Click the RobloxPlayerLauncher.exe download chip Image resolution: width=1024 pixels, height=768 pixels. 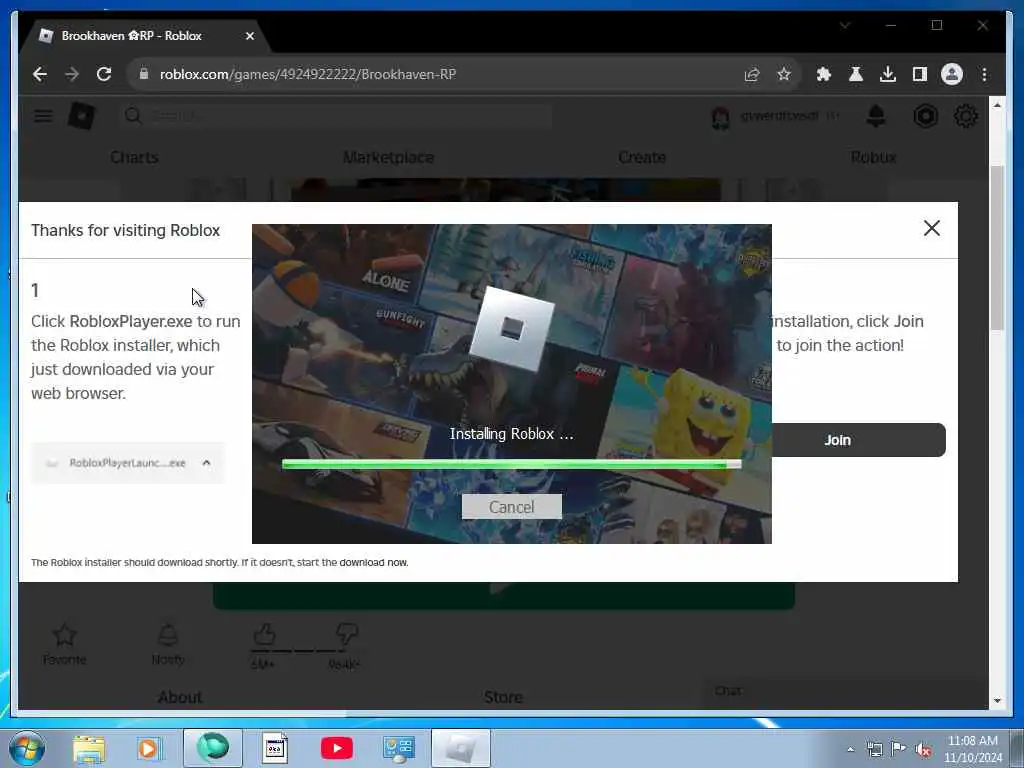click(128, 463)
